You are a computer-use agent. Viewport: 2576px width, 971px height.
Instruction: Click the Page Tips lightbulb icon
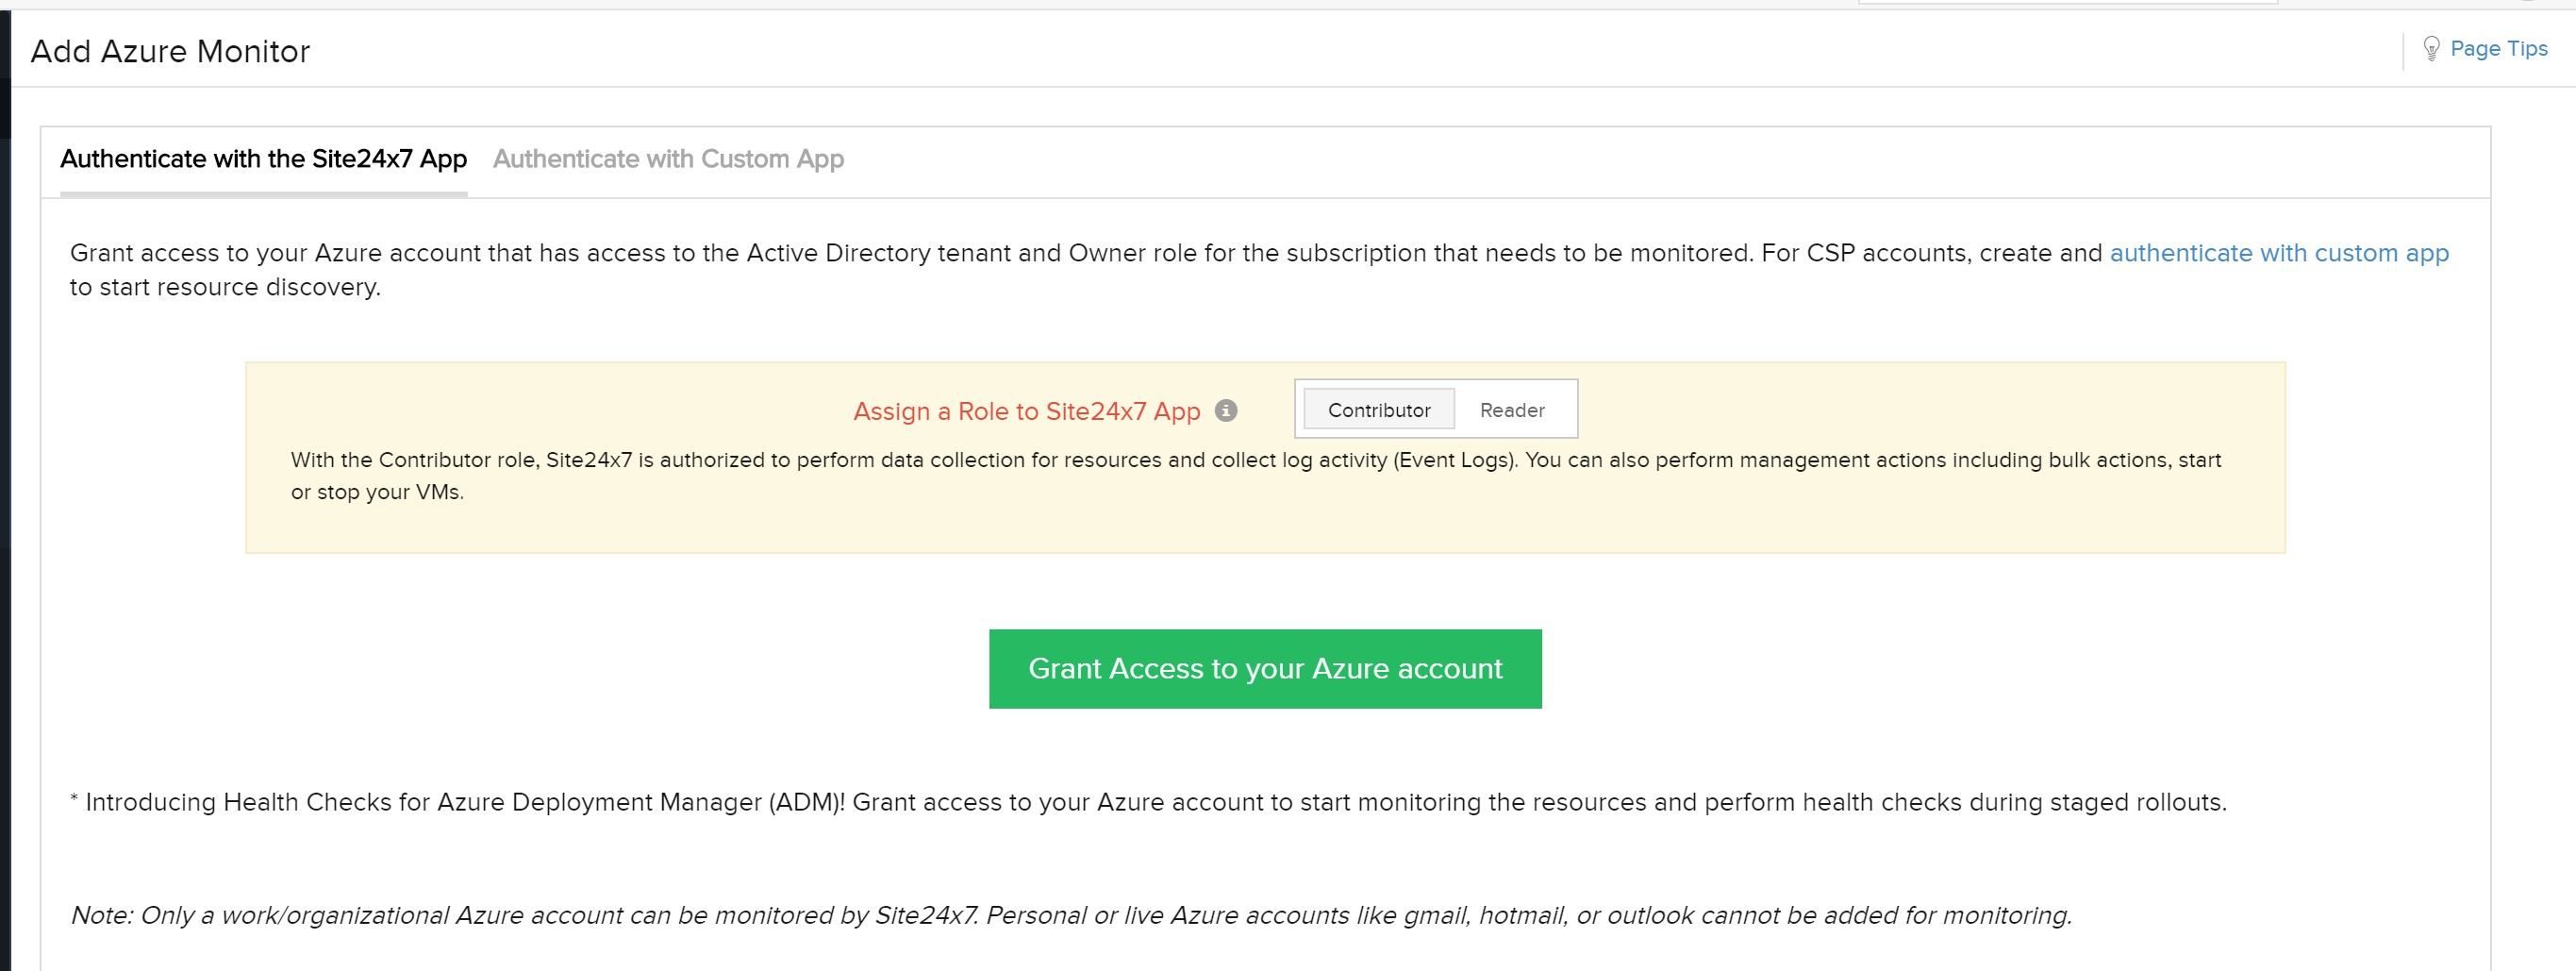(x=2431, y=48)
